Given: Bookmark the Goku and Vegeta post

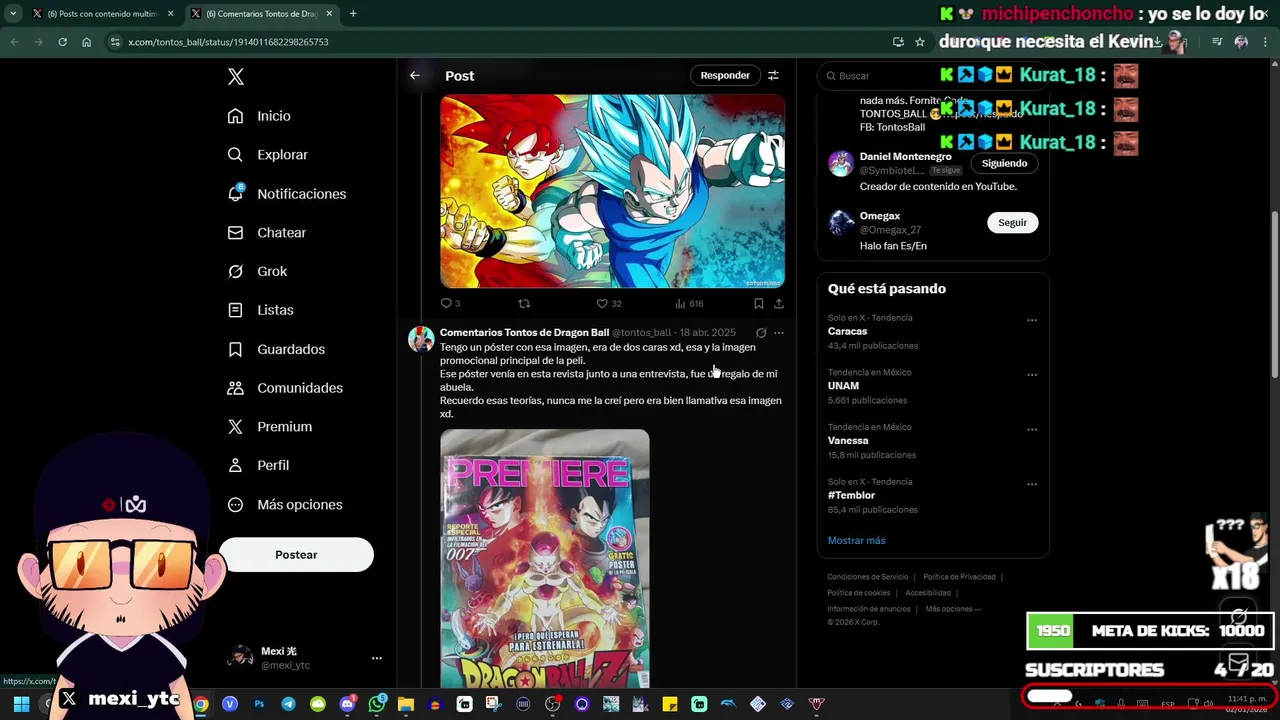Looking at the screenshot, I should 759,303.
